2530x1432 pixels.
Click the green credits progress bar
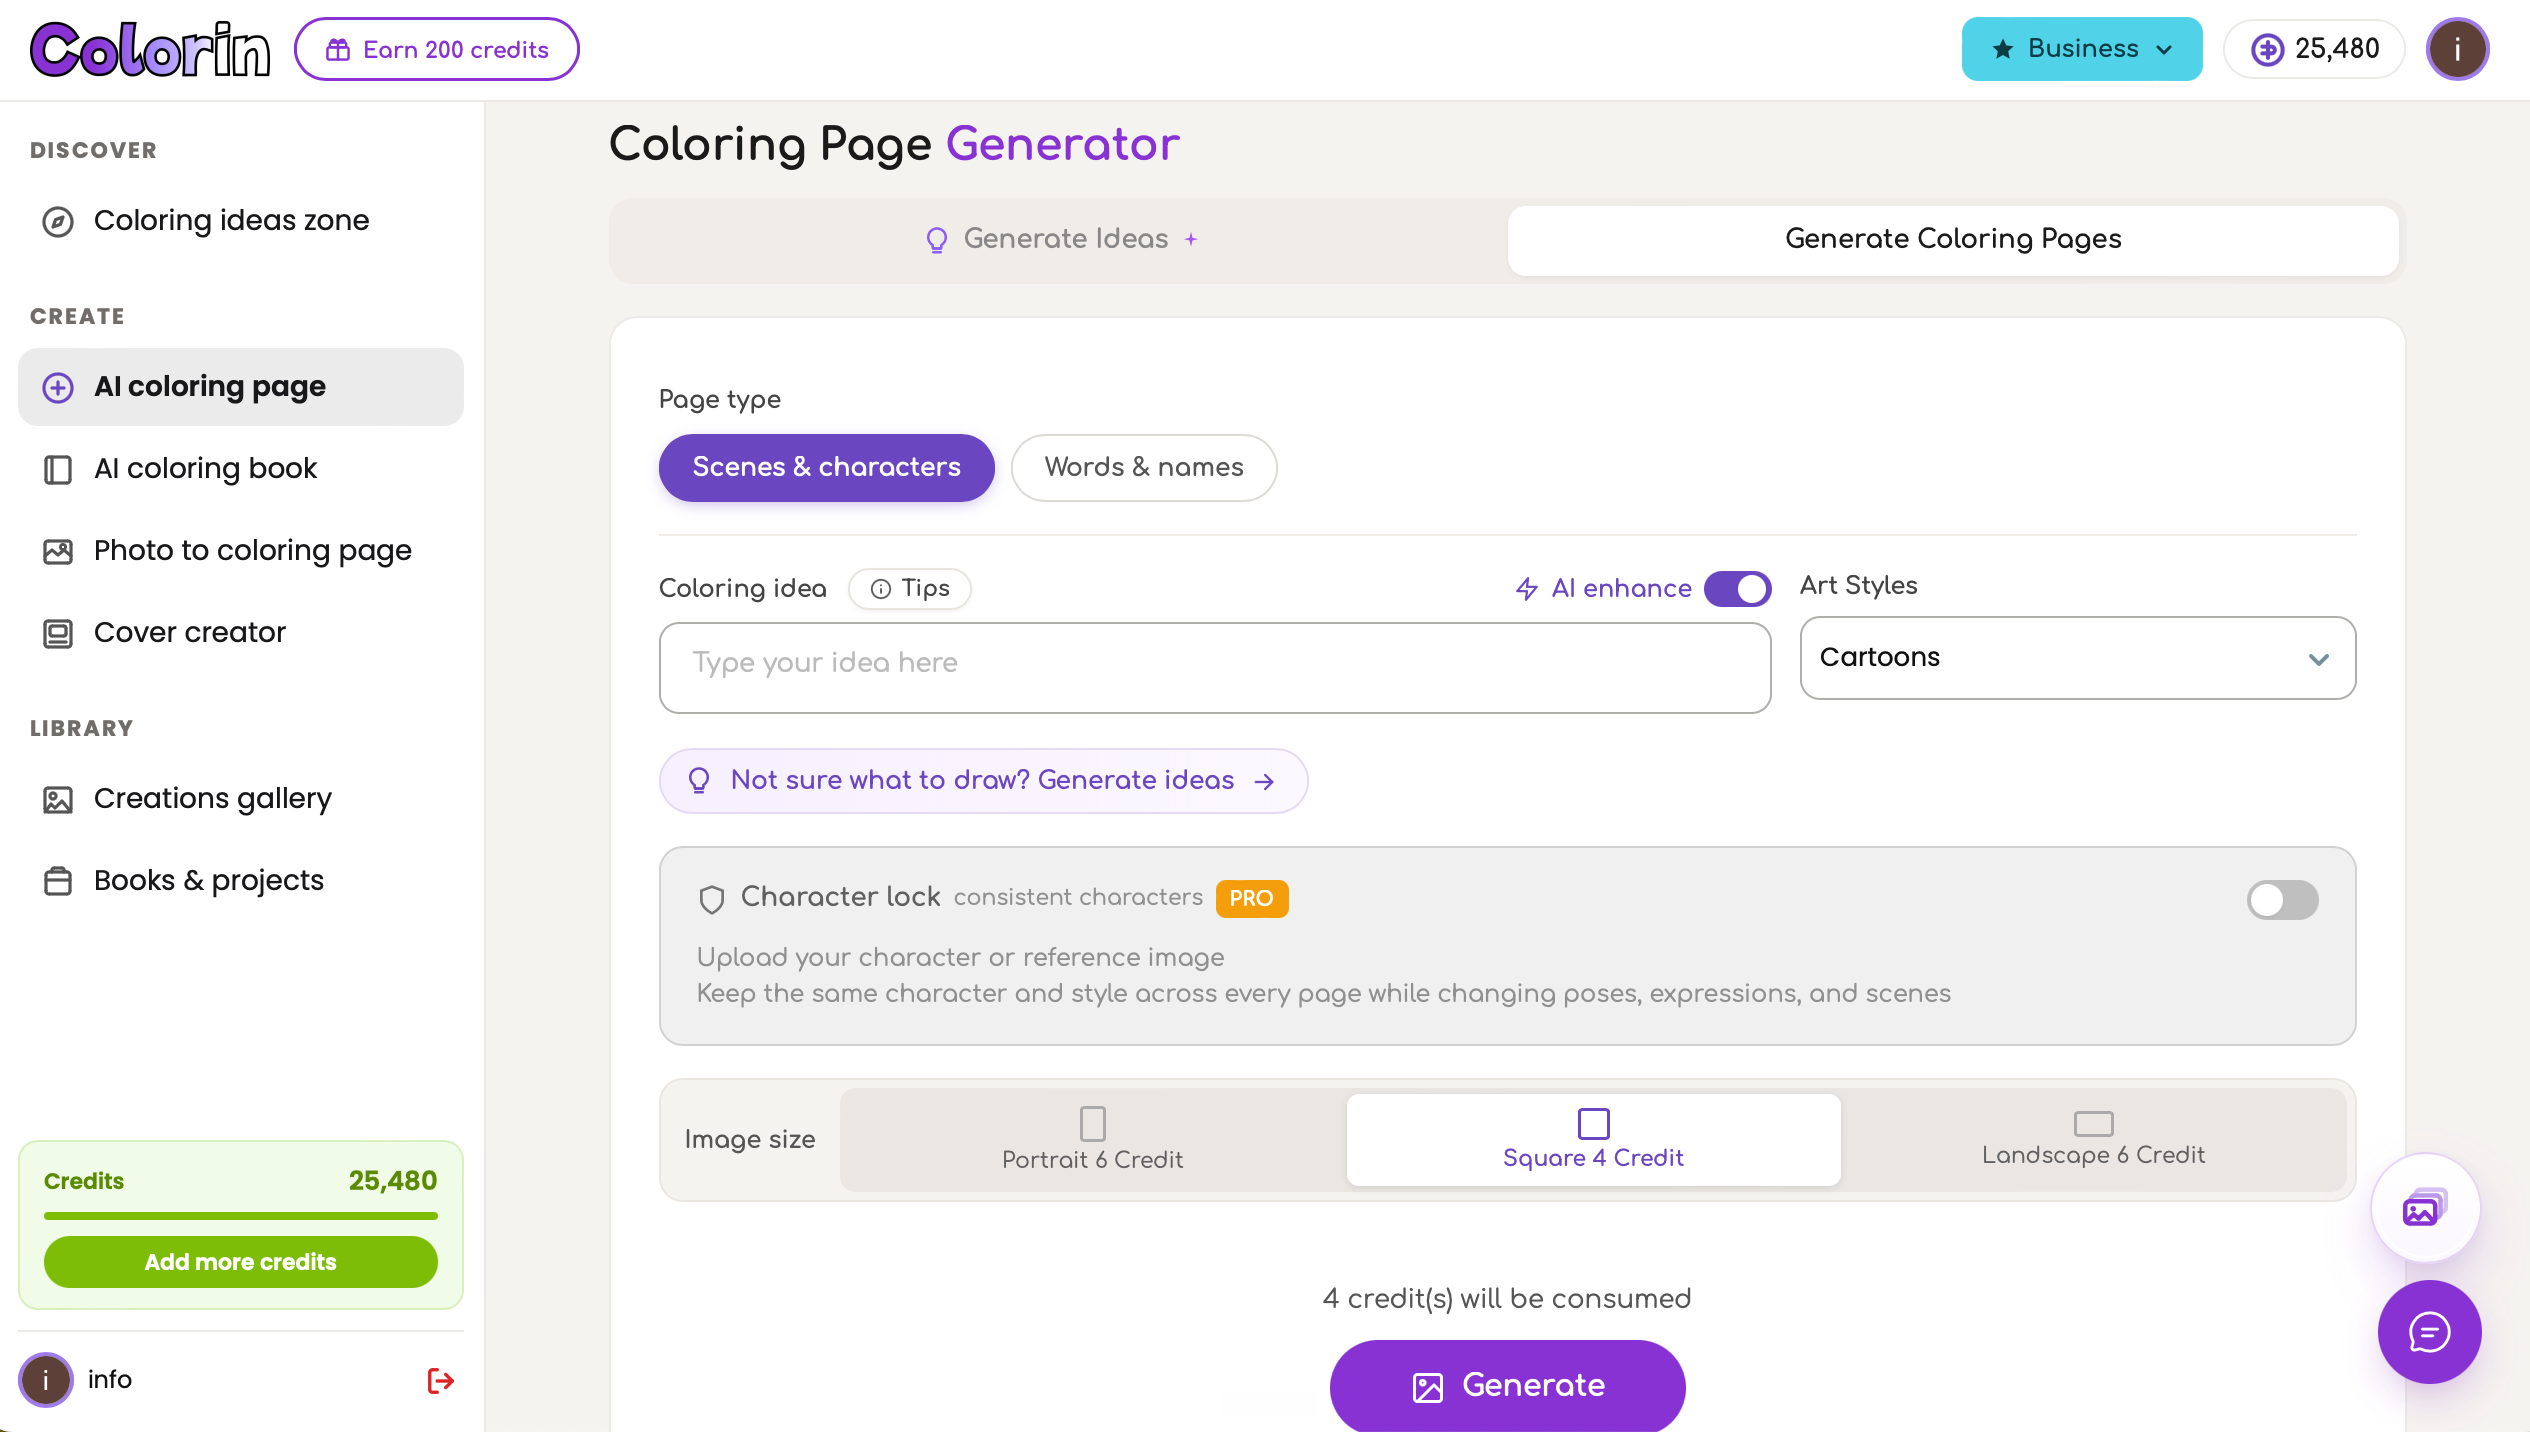(x=241, y=1216)
